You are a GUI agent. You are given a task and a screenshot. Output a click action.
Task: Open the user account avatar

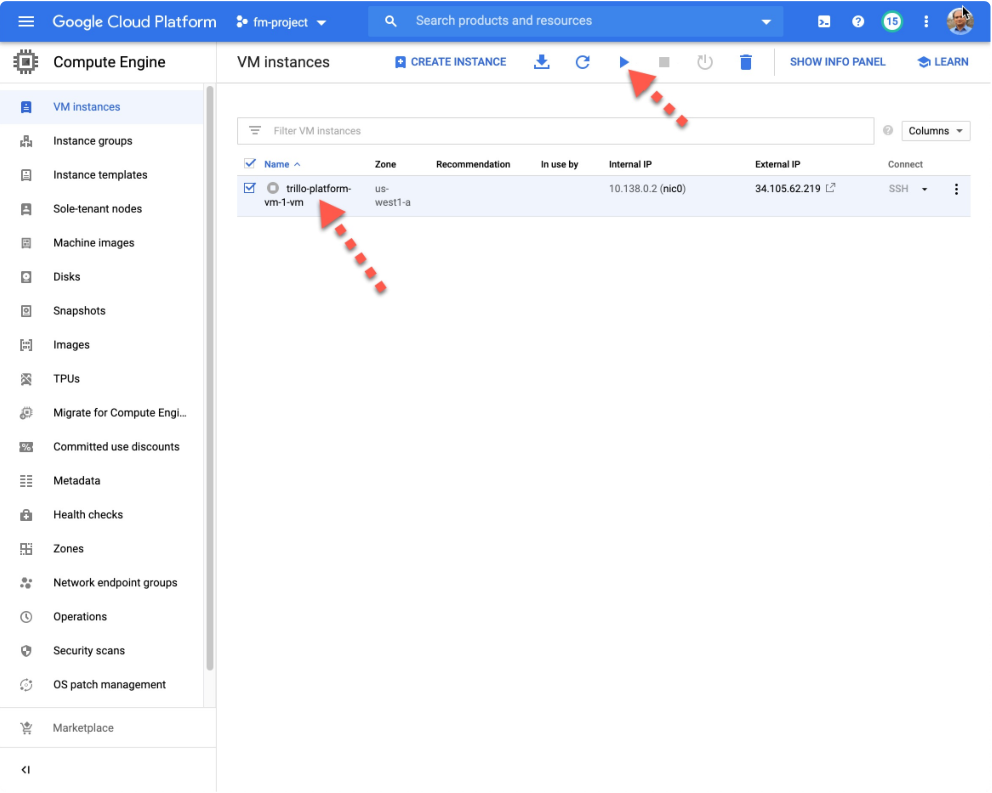coord(960,22)
